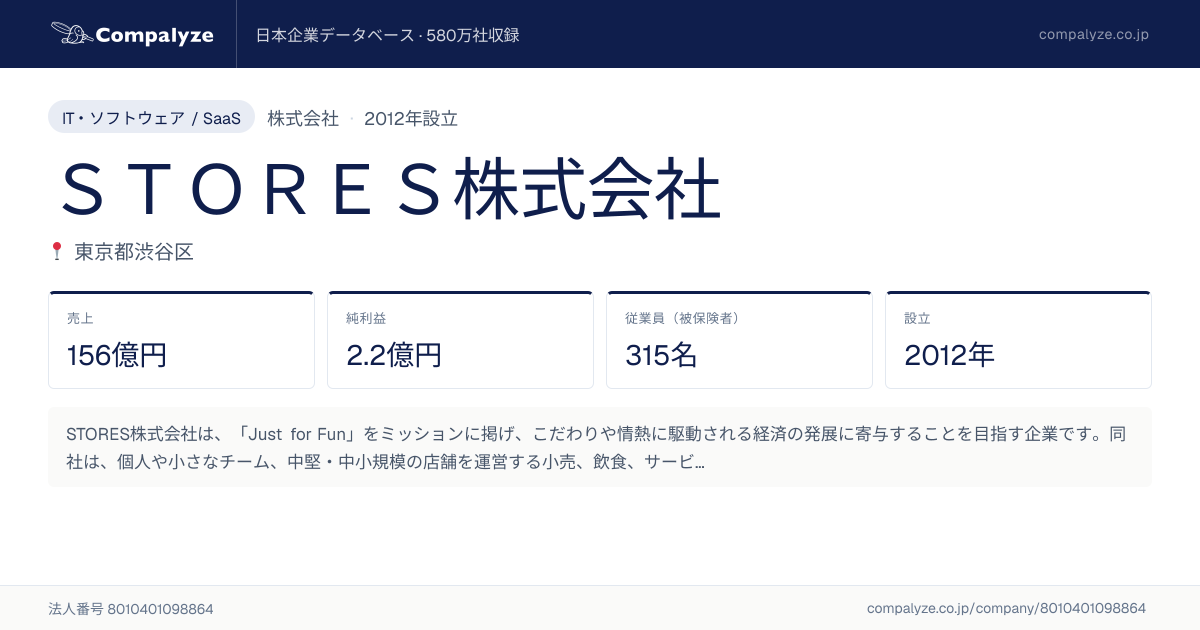1200x630 pixels.
Task: Click the Compalyze brand name
Action: click(155, 35)
